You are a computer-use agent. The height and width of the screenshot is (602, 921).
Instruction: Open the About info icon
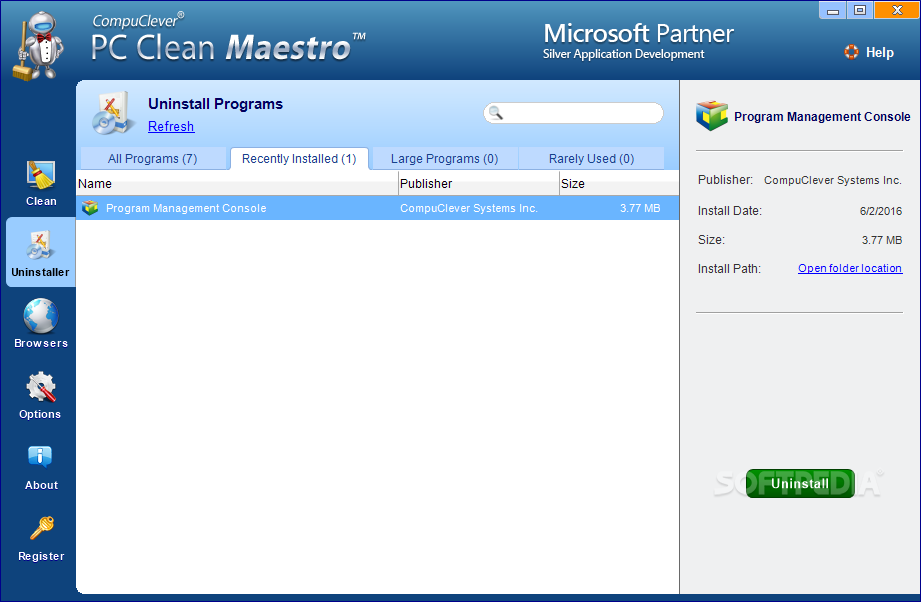[40, 456]
